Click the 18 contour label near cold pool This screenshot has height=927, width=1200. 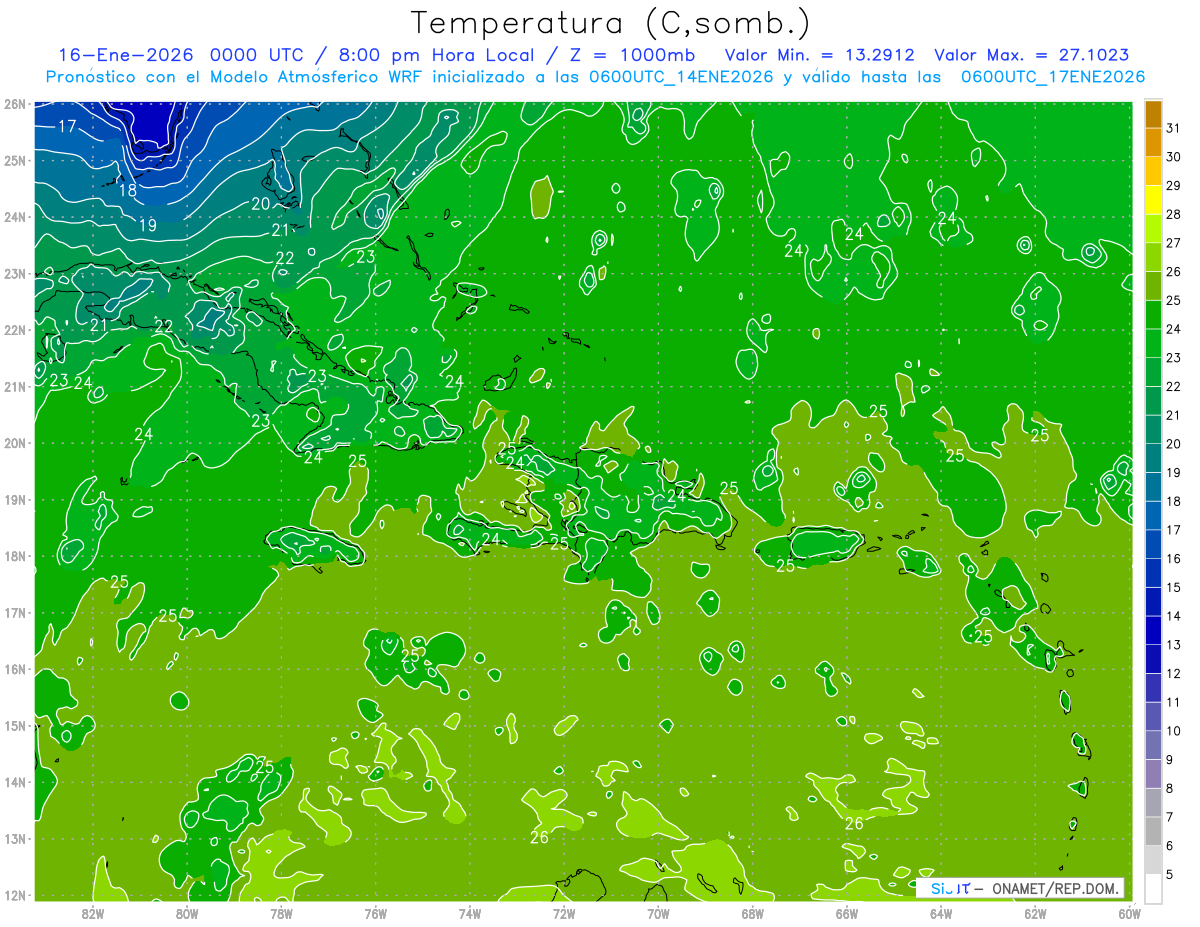click(128, 190)
